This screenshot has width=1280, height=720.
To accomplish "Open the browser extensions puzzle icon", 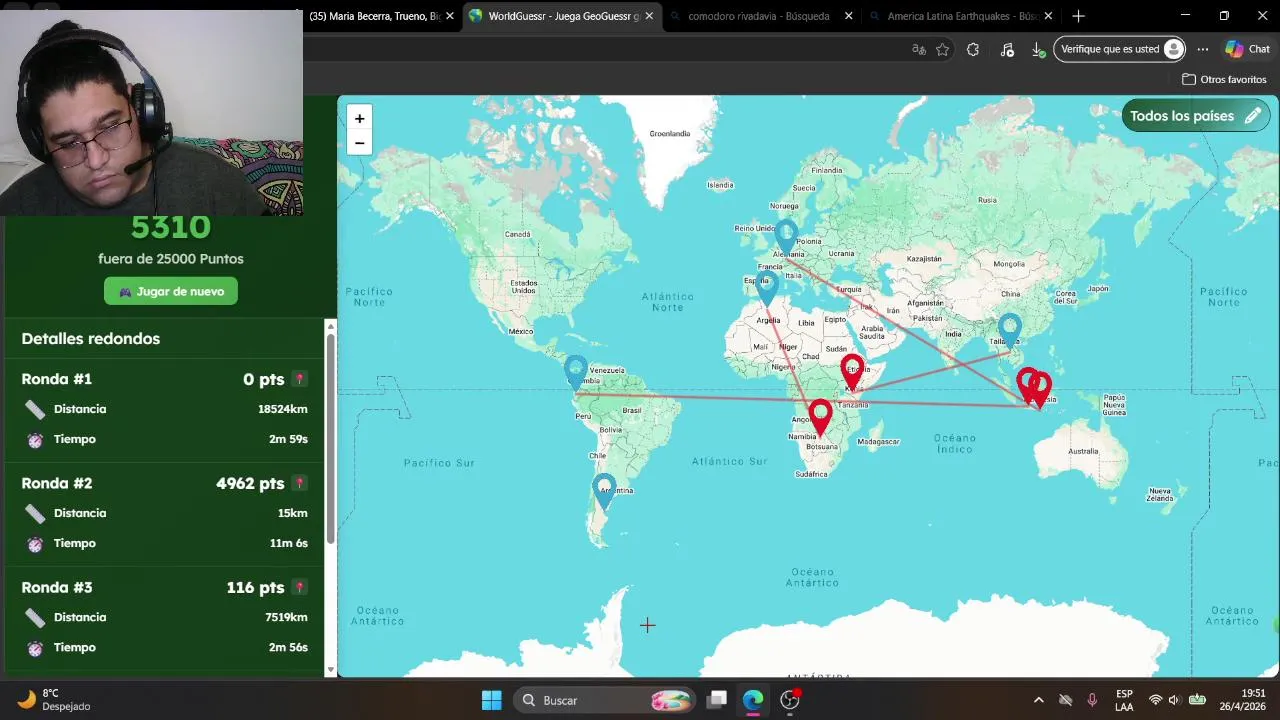I will click(x=973, y=49).
